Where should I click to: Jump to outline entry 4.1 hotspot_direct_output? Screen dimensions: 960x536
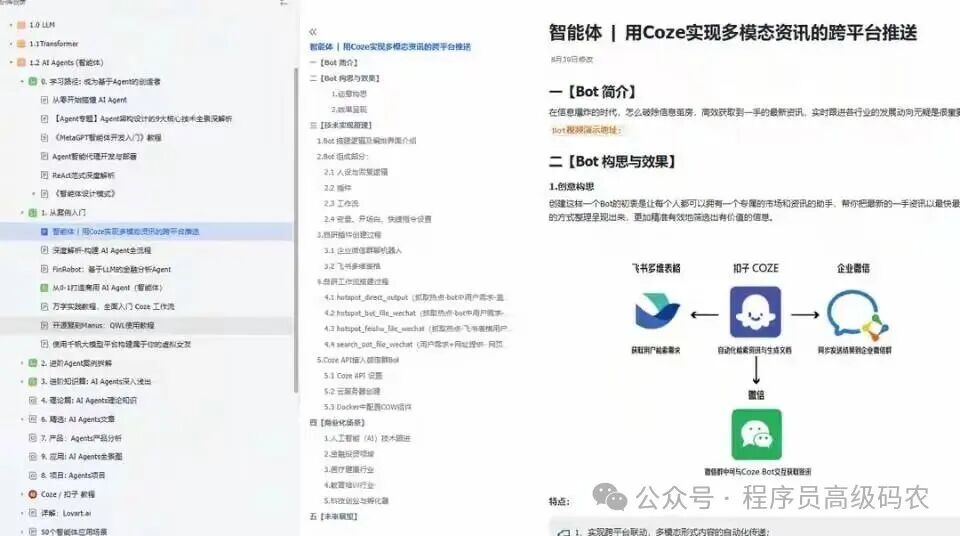coord(414,297)
